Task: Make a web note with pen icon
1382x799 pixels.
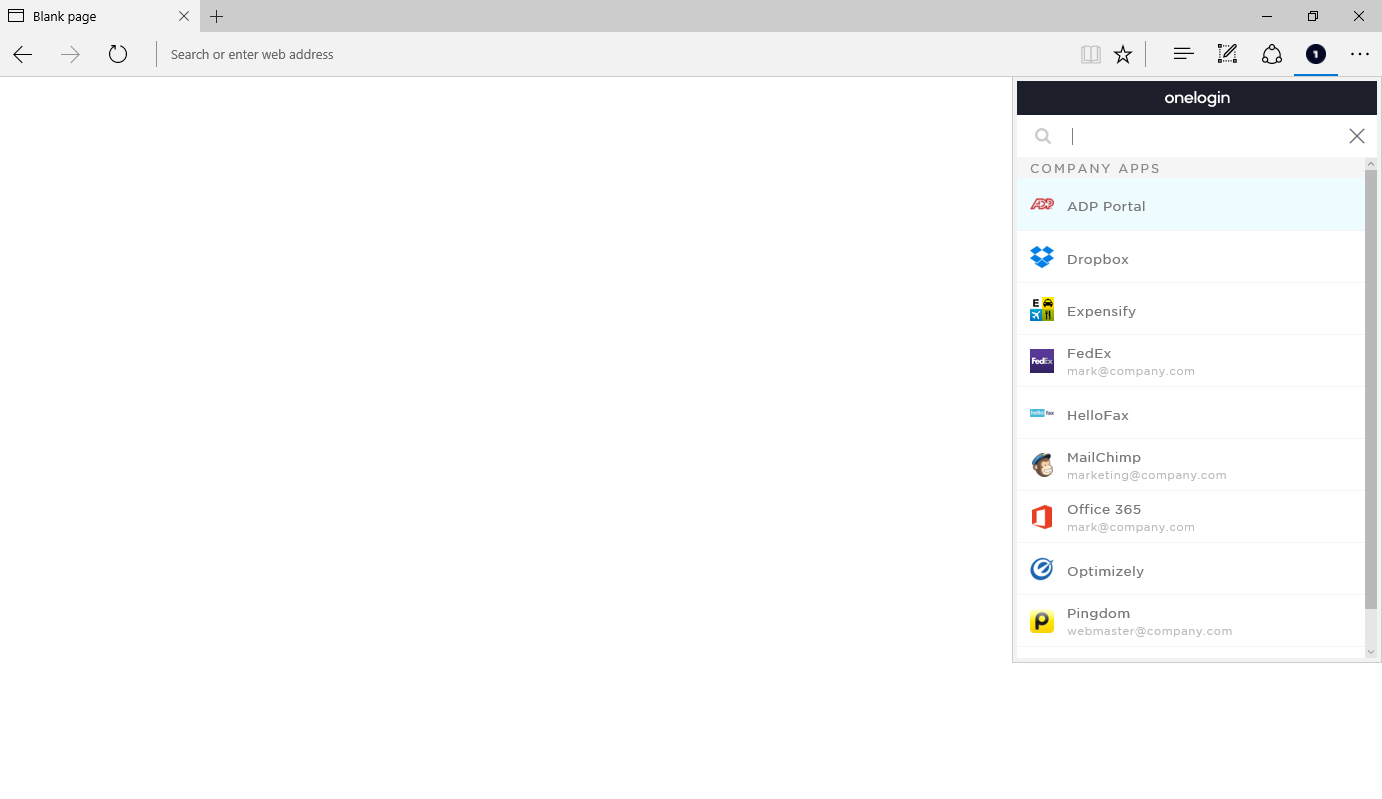Action: (x=1227, y=54)
